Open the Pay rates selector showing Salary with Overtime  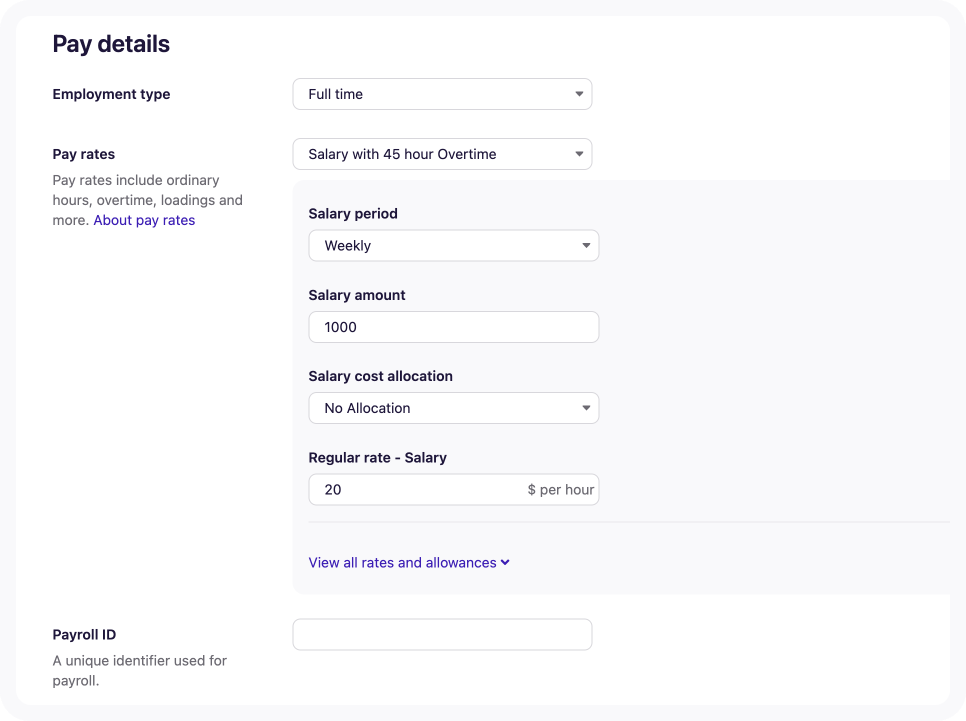pyautogui.click(x=442, y=154)
